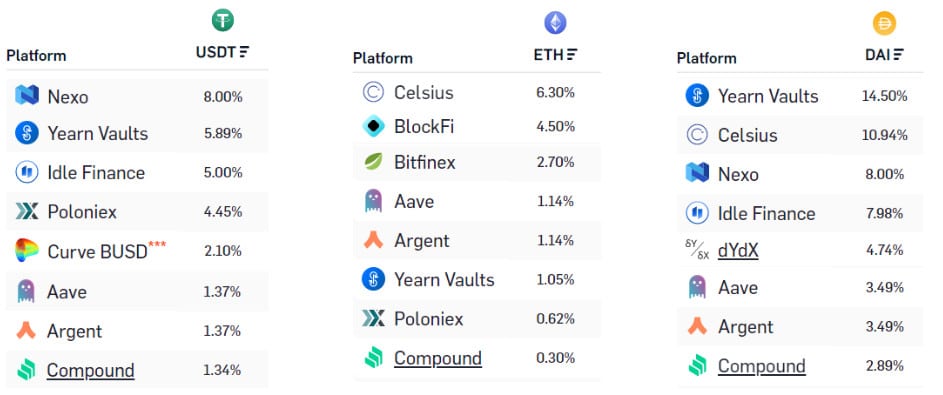Click the Bitfinex leaf logo
The image size is (943, 395).
tap(373, 162)
